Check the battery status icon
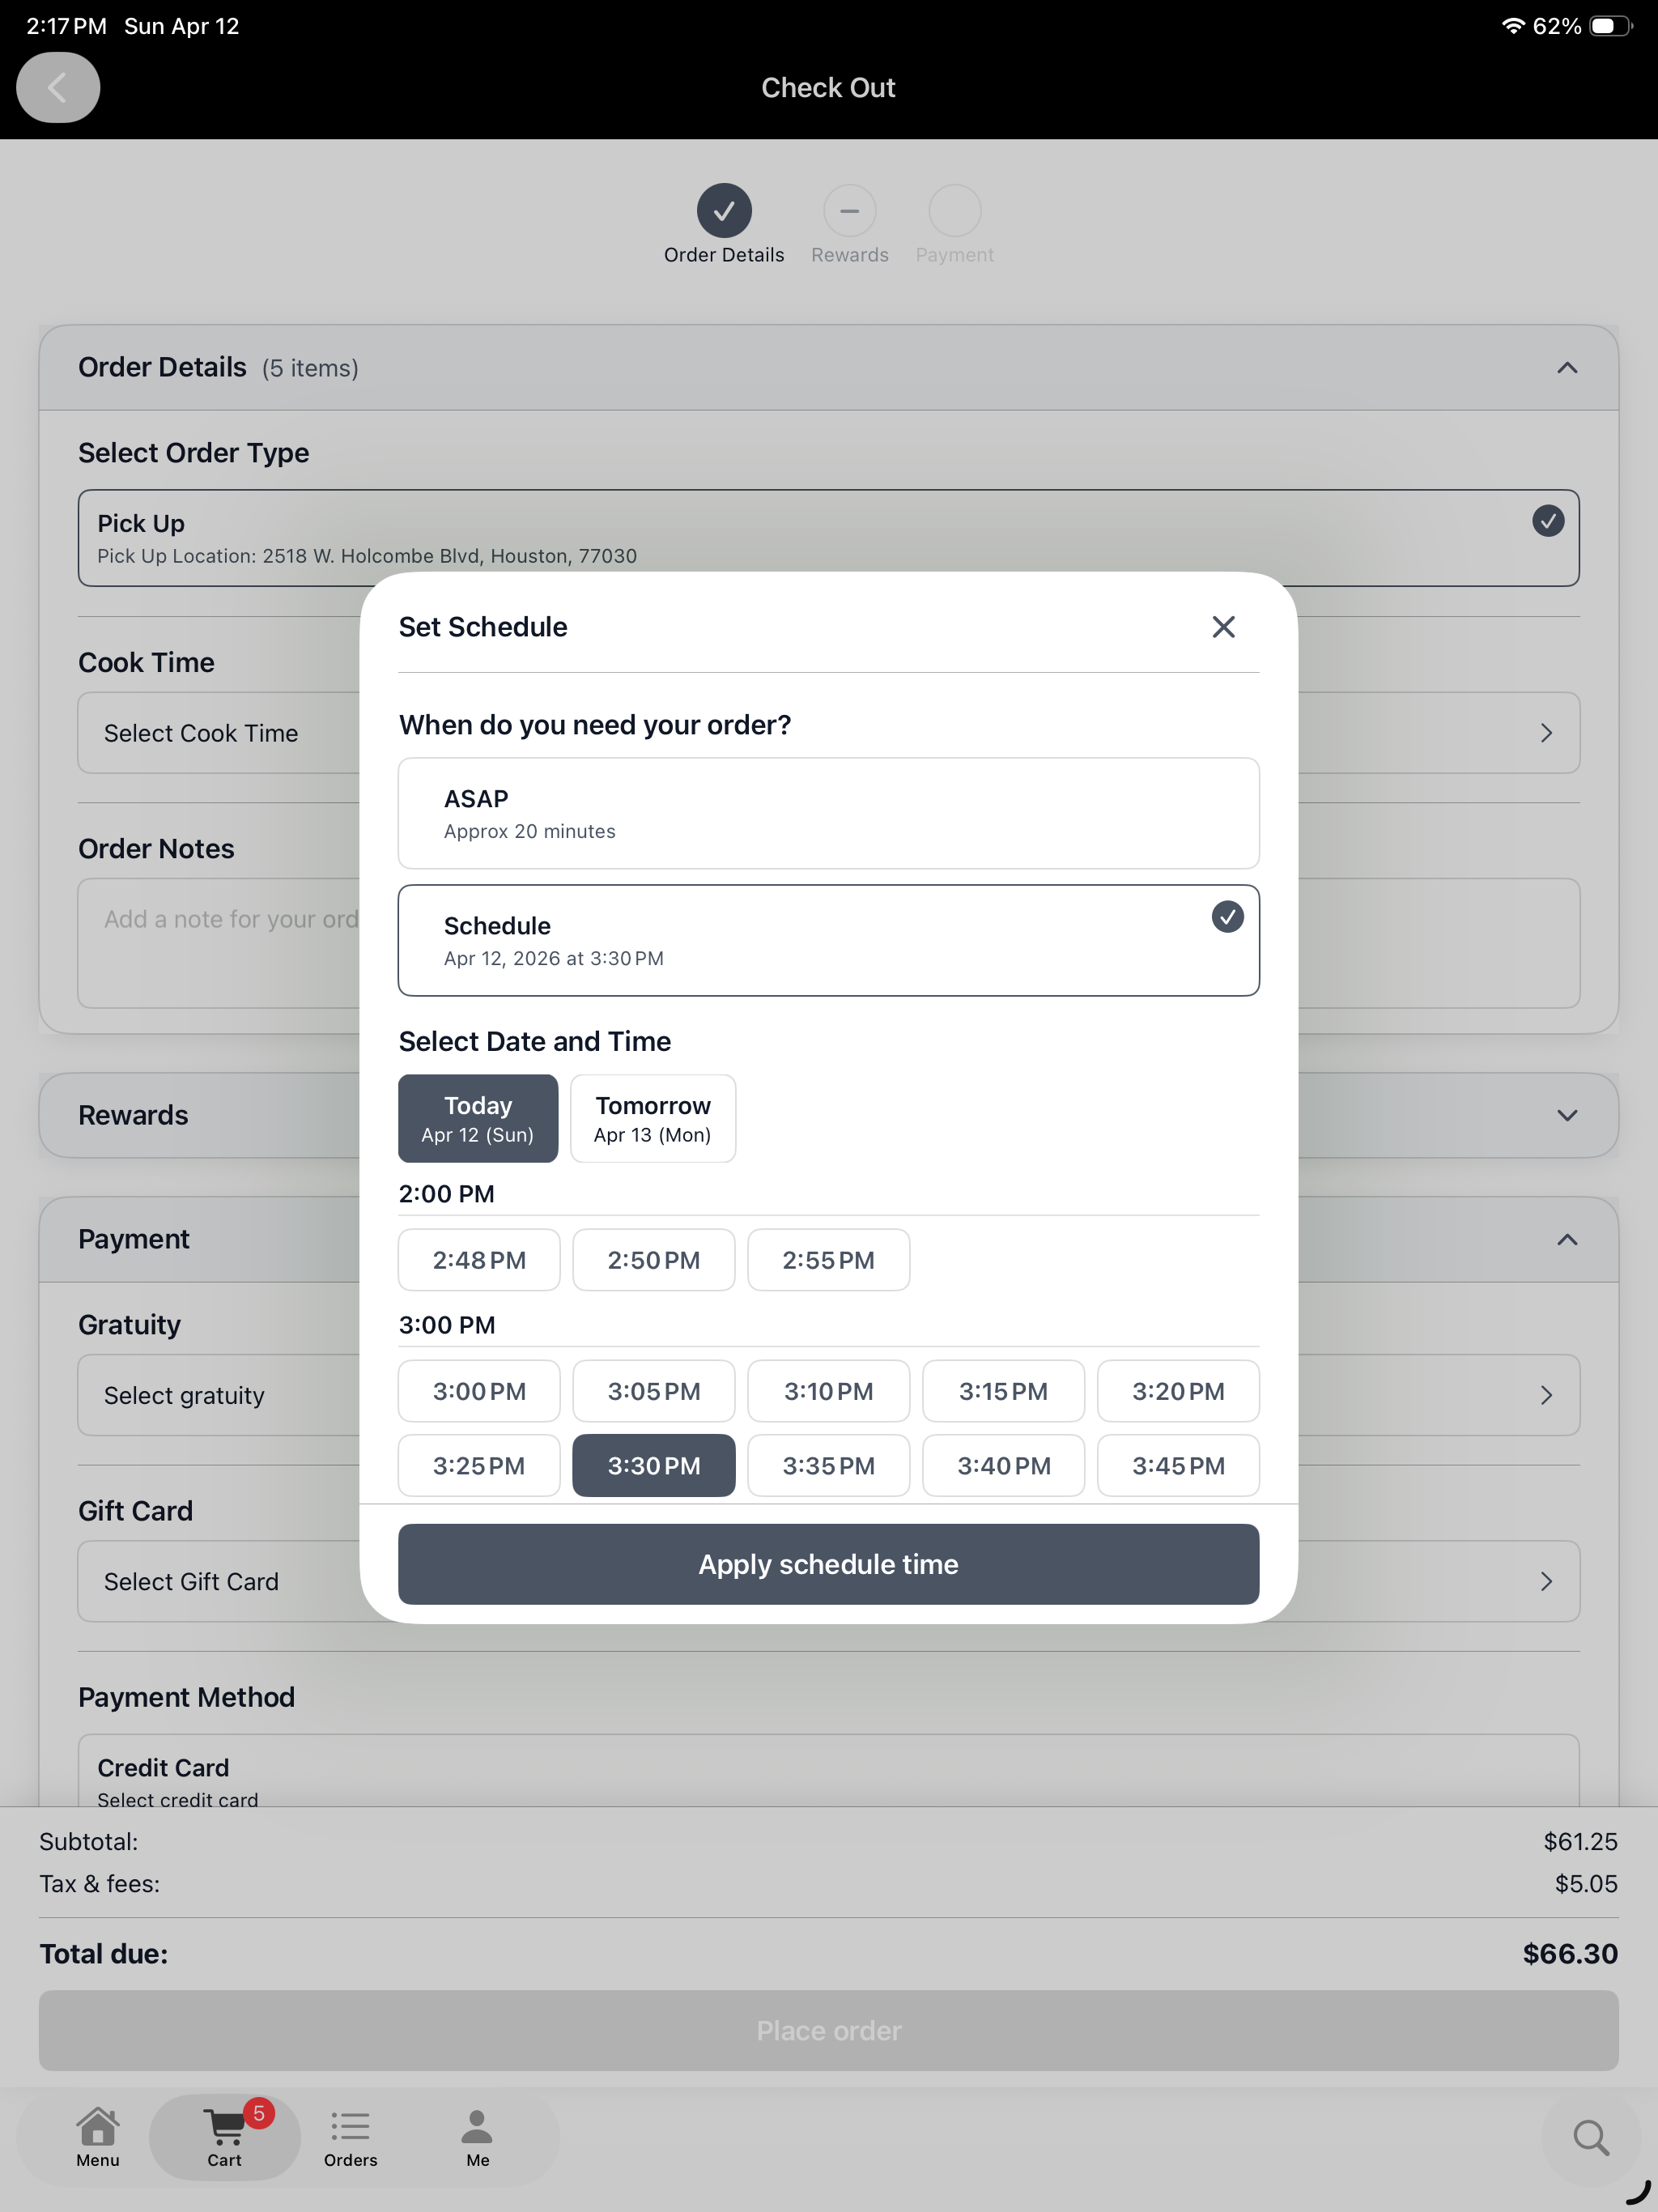The height and width of the screenshot is (2212, 1658). pyautogui.click(x=1611, y=26)
